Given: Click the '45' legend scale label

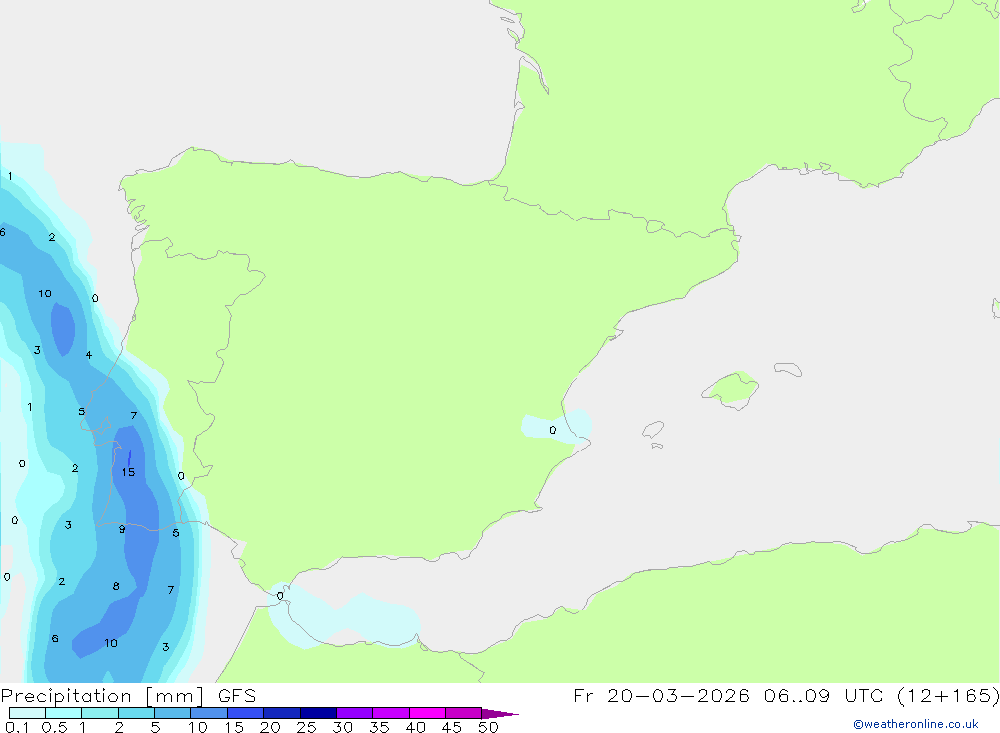Looking at the screenshot, I should [x=452, y=727].
